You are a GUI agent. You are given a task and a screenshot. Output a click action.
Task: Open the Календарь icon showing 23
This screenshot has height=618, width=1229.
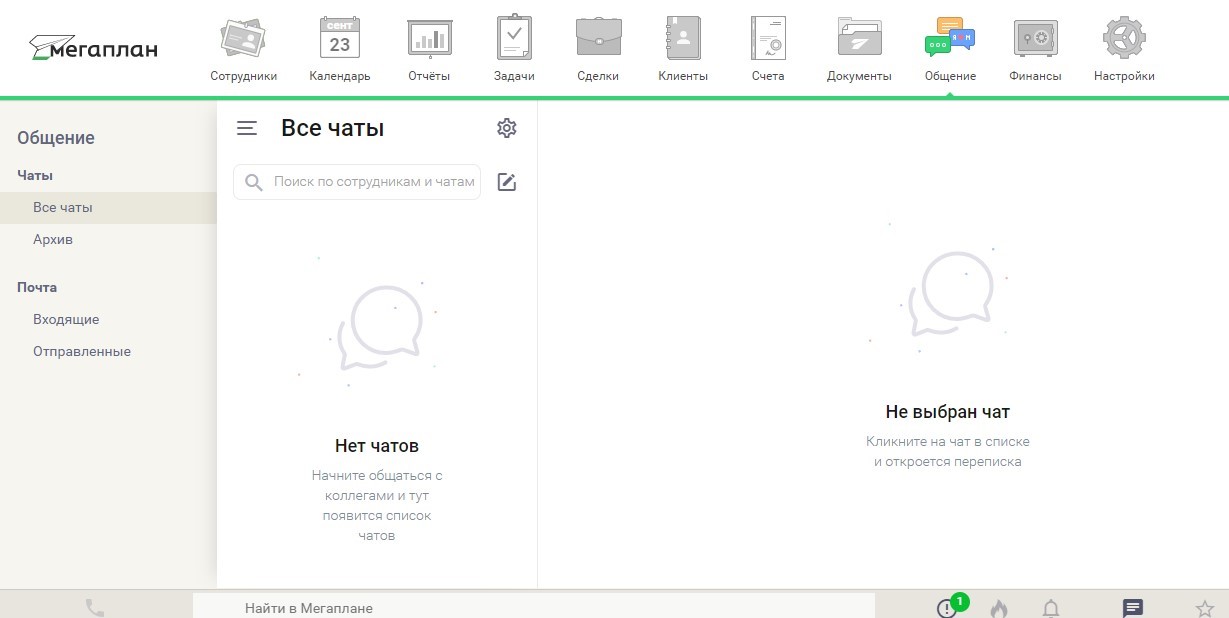340,39
